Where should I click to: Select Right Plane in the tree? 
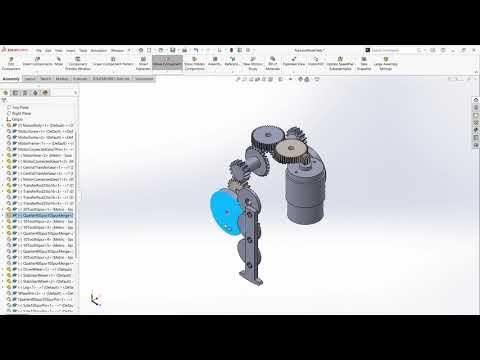(x=21, y=113)
